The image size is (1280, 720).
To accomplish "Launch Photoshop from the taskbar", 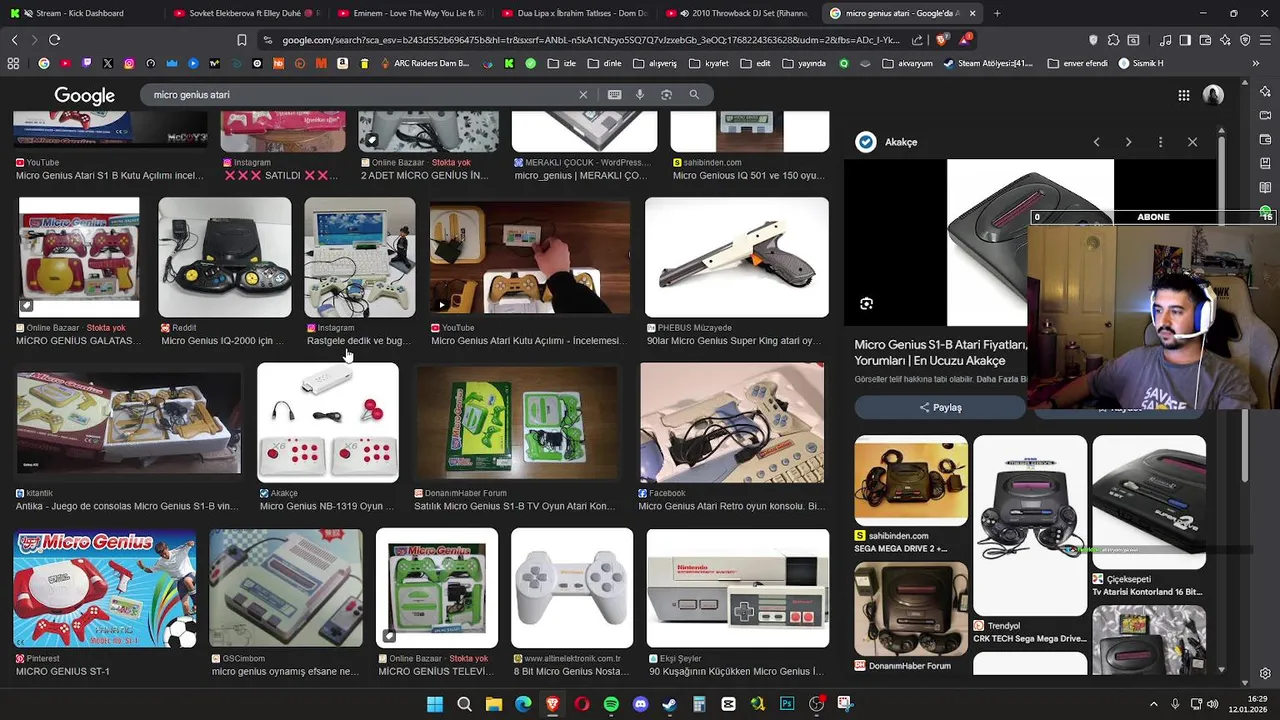I will (787, 704).
